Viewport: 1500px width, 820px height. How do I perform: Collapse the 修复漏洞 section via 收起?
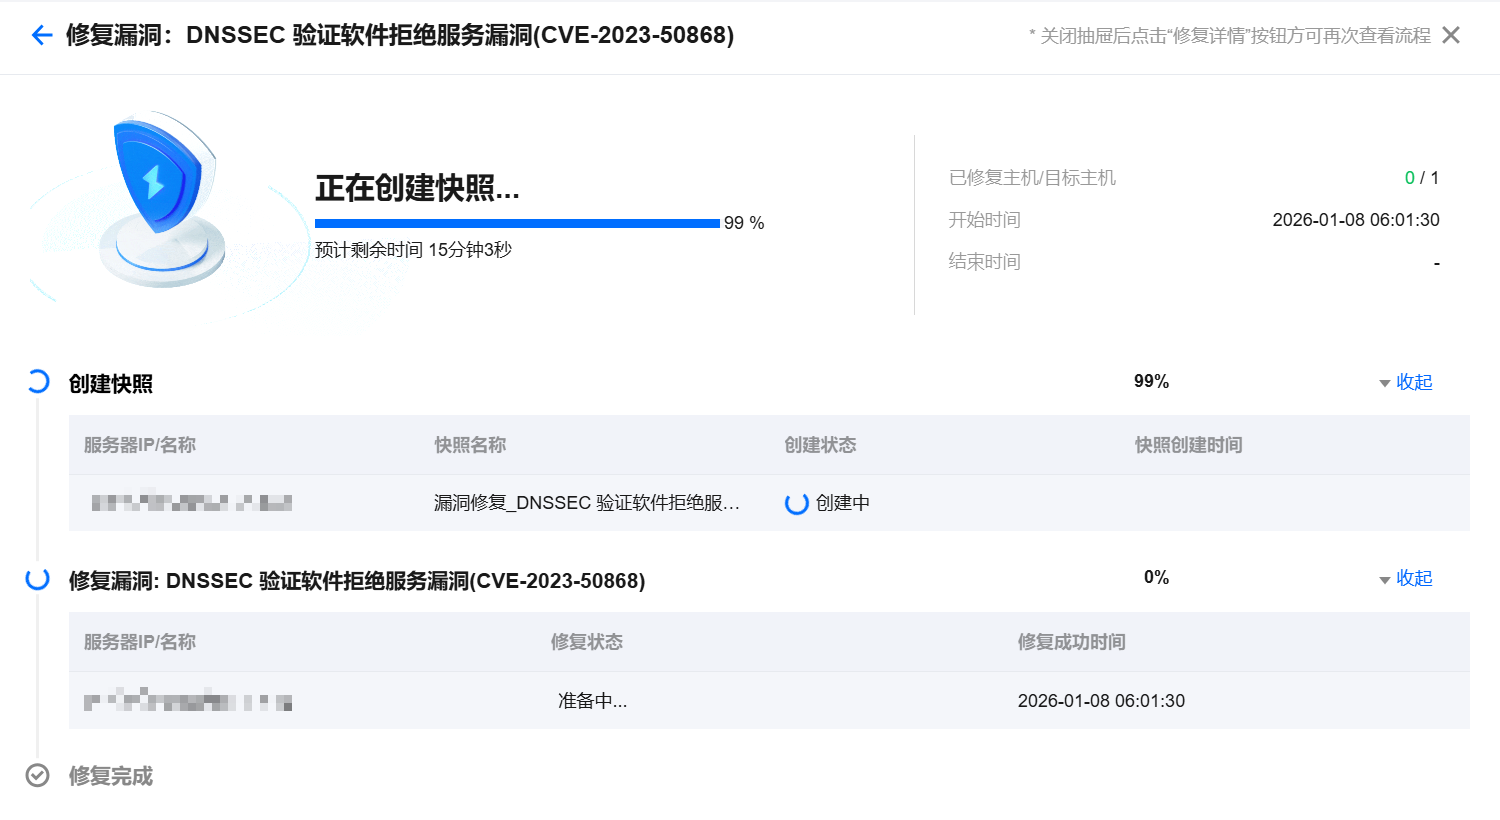1414,578
